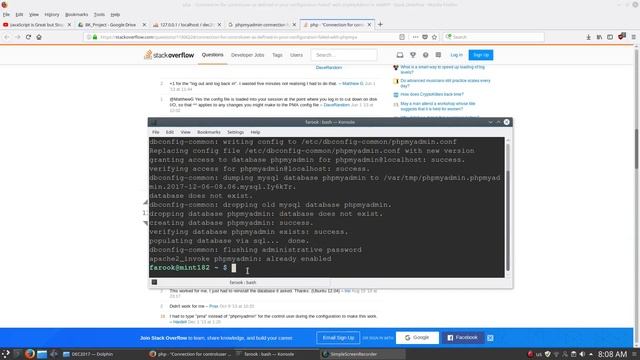Open the Firefox Edit menu
Screen dimensions: 640x360
(x=19, y=15)
